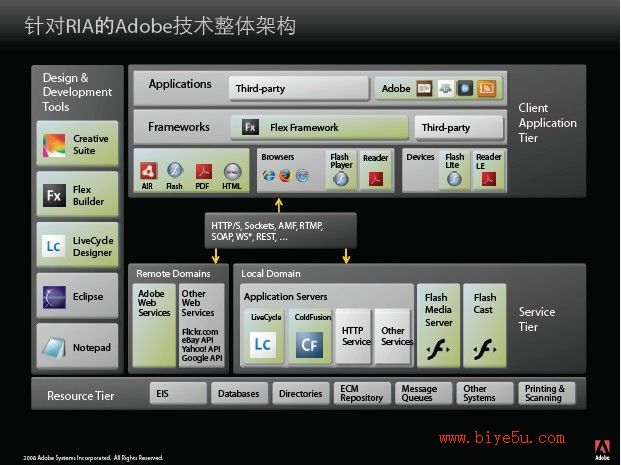This screenshot has height=465, width=621.
Task: Click the Reader LE PDF icon
Action: coord(489,179)
